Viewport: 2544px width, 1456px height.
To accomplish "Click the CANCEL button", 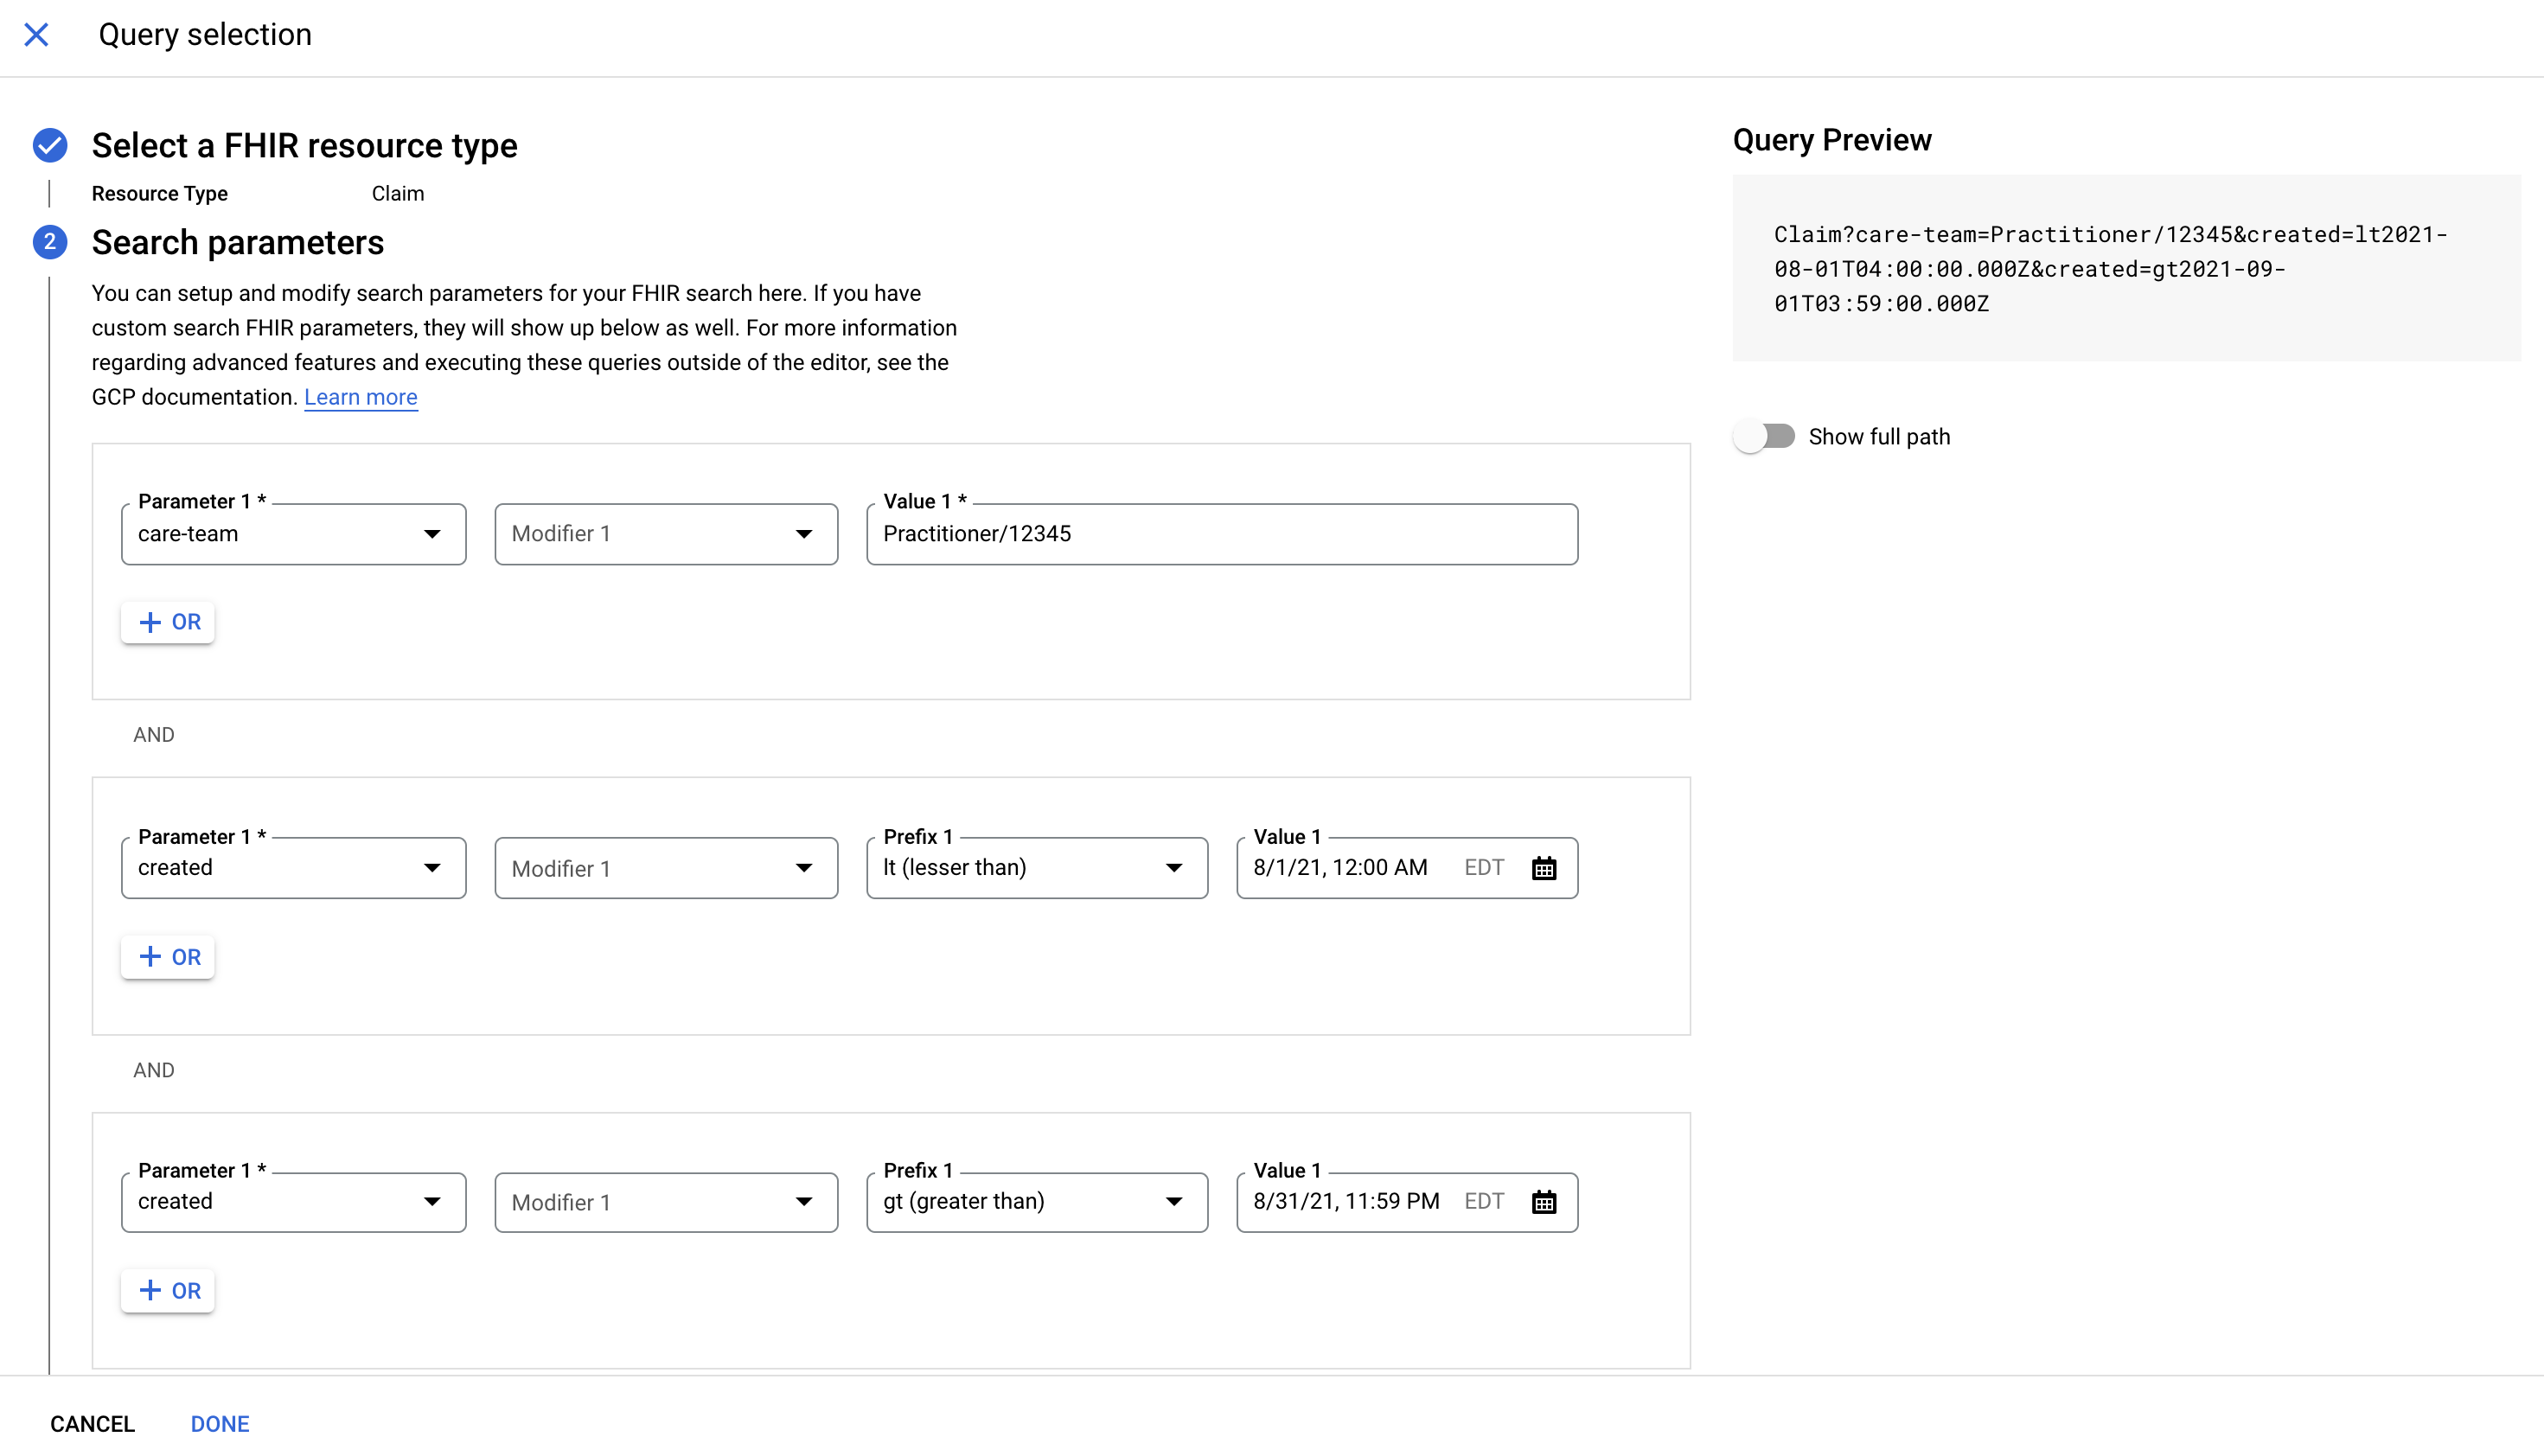I will 93,1423.
